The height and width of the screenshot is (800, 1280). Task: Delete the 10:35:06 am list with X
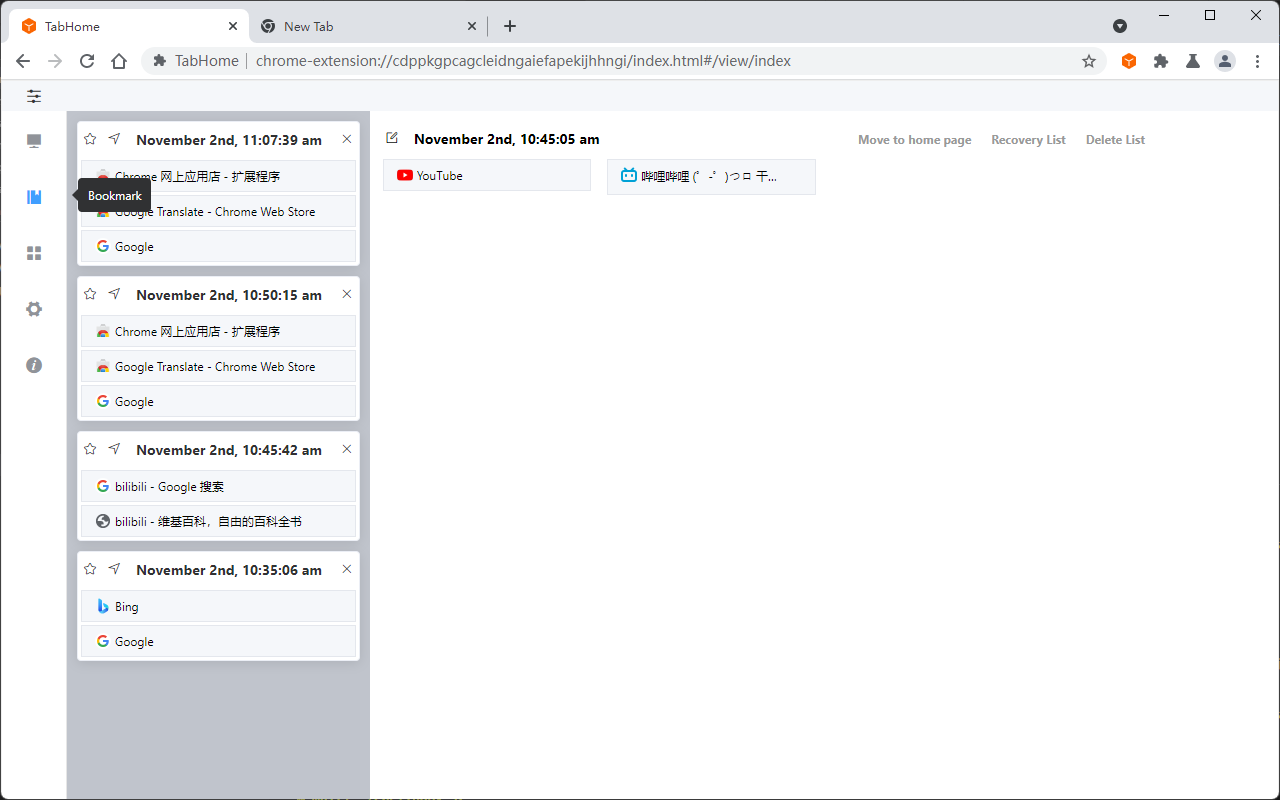pos(347,569)
